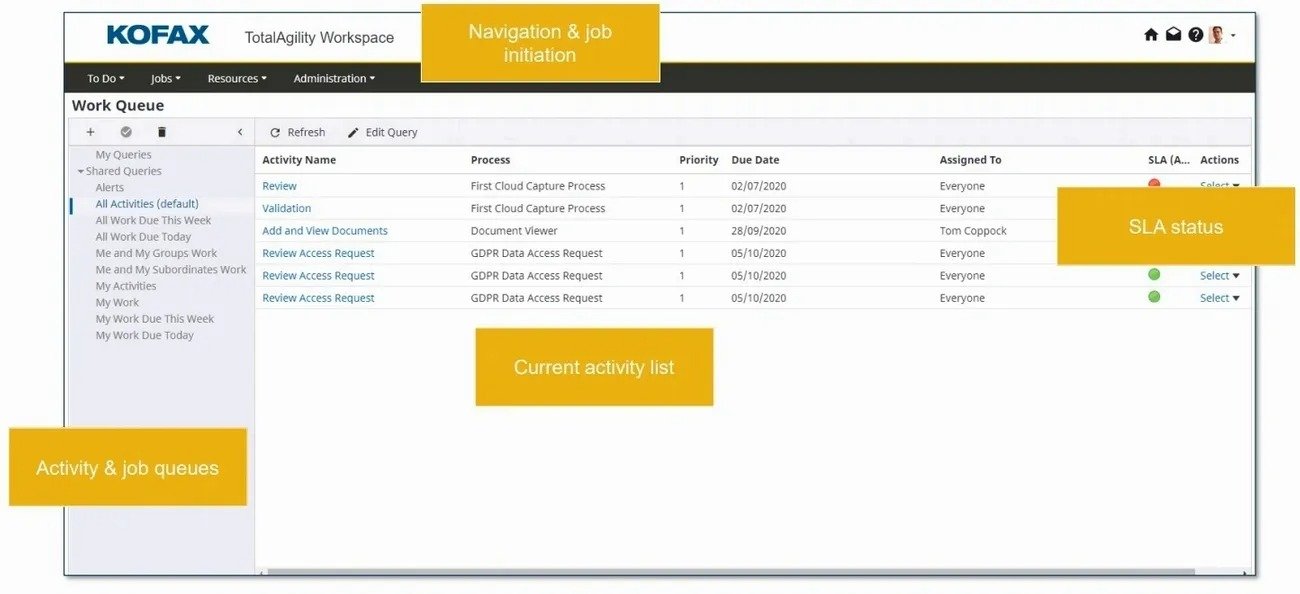The height and width of the screenshot is (594, 1300).
Task: Open the Jobs dropdown menu
Action: click(165, 78)
